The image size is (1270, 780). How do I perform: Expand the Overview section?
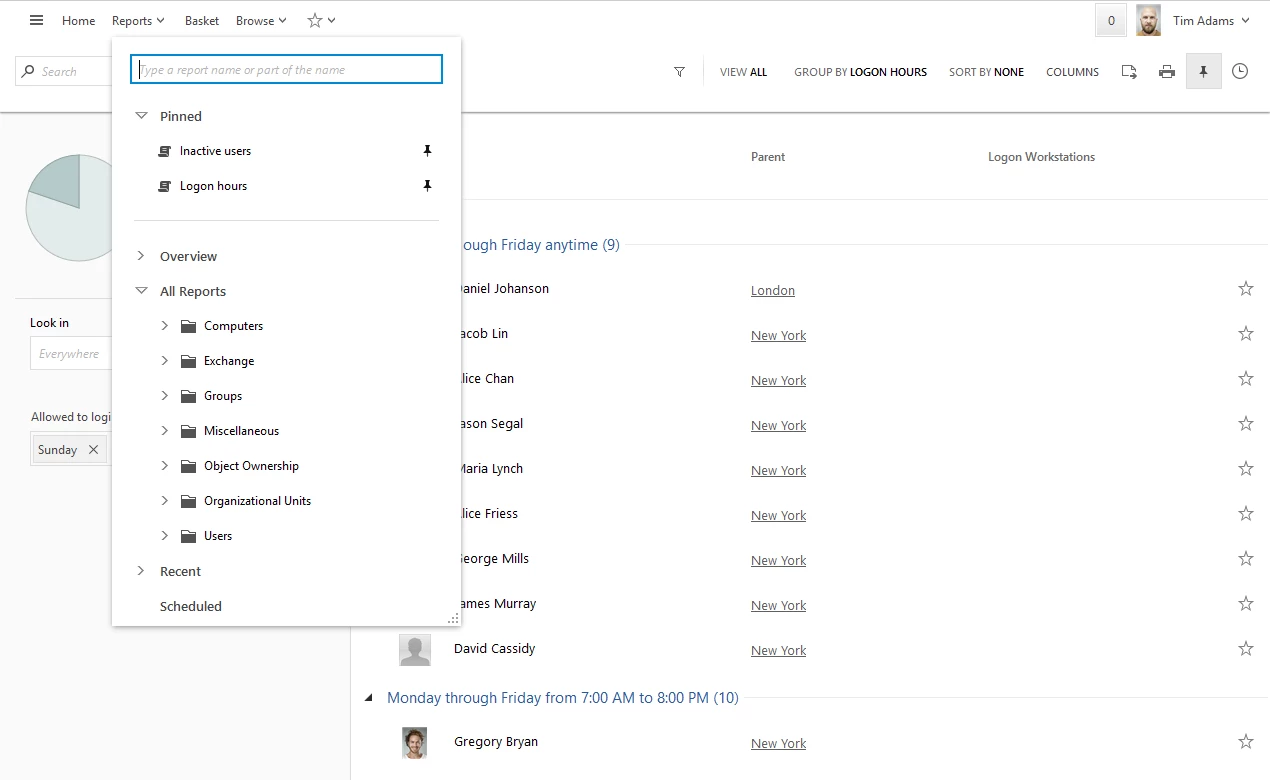click(141, 256)
